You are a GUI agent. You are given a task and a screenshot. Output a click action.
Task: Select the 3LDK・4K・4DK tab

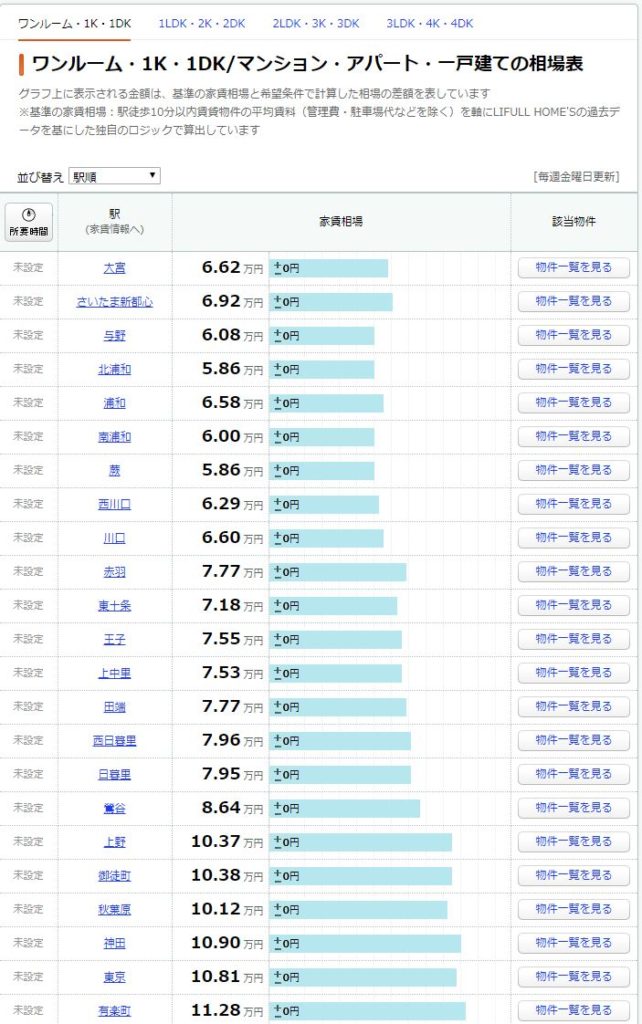click(x=430, y=23)
